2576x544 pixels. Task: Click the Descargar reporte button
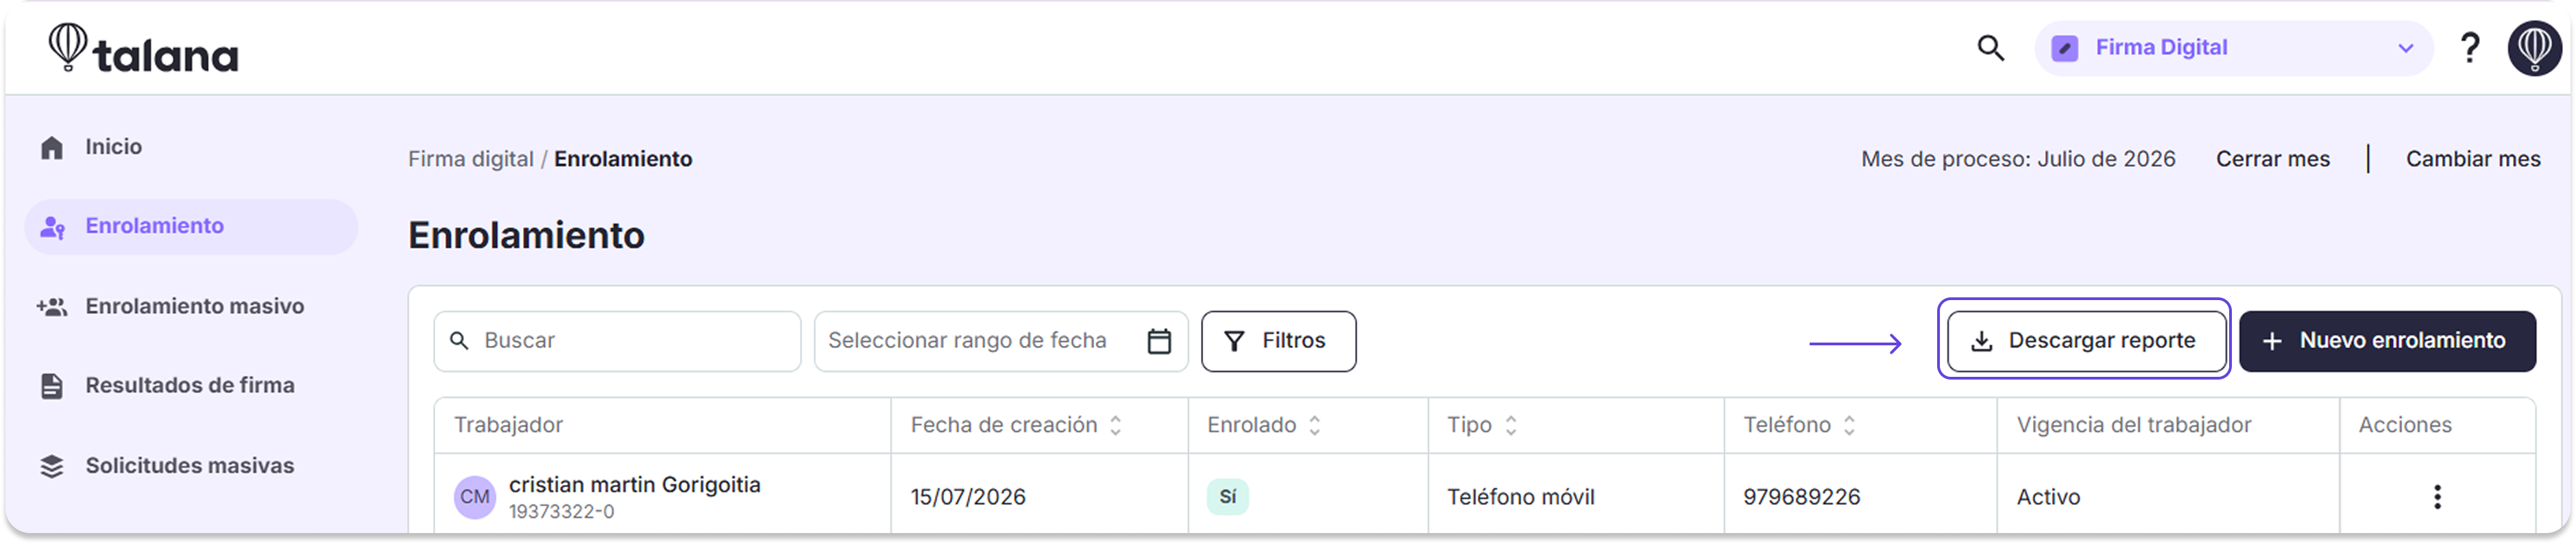tap(2085, 341)
